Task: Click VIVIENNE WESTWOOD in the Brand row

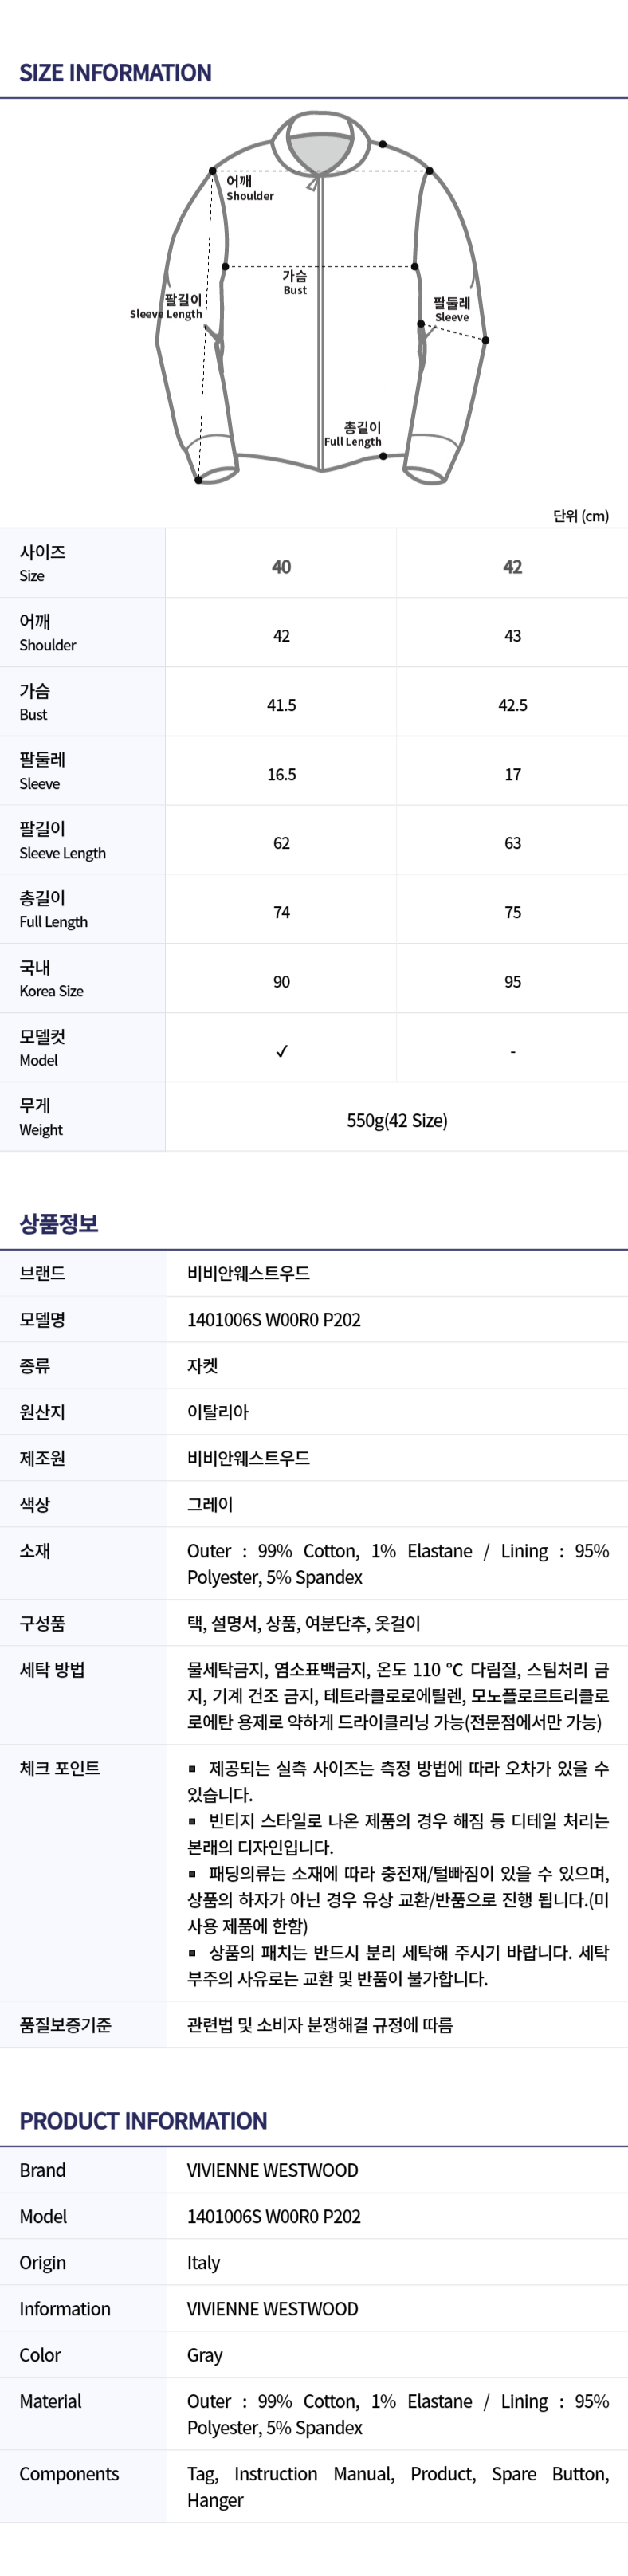Action: (x=272, y=2170)
